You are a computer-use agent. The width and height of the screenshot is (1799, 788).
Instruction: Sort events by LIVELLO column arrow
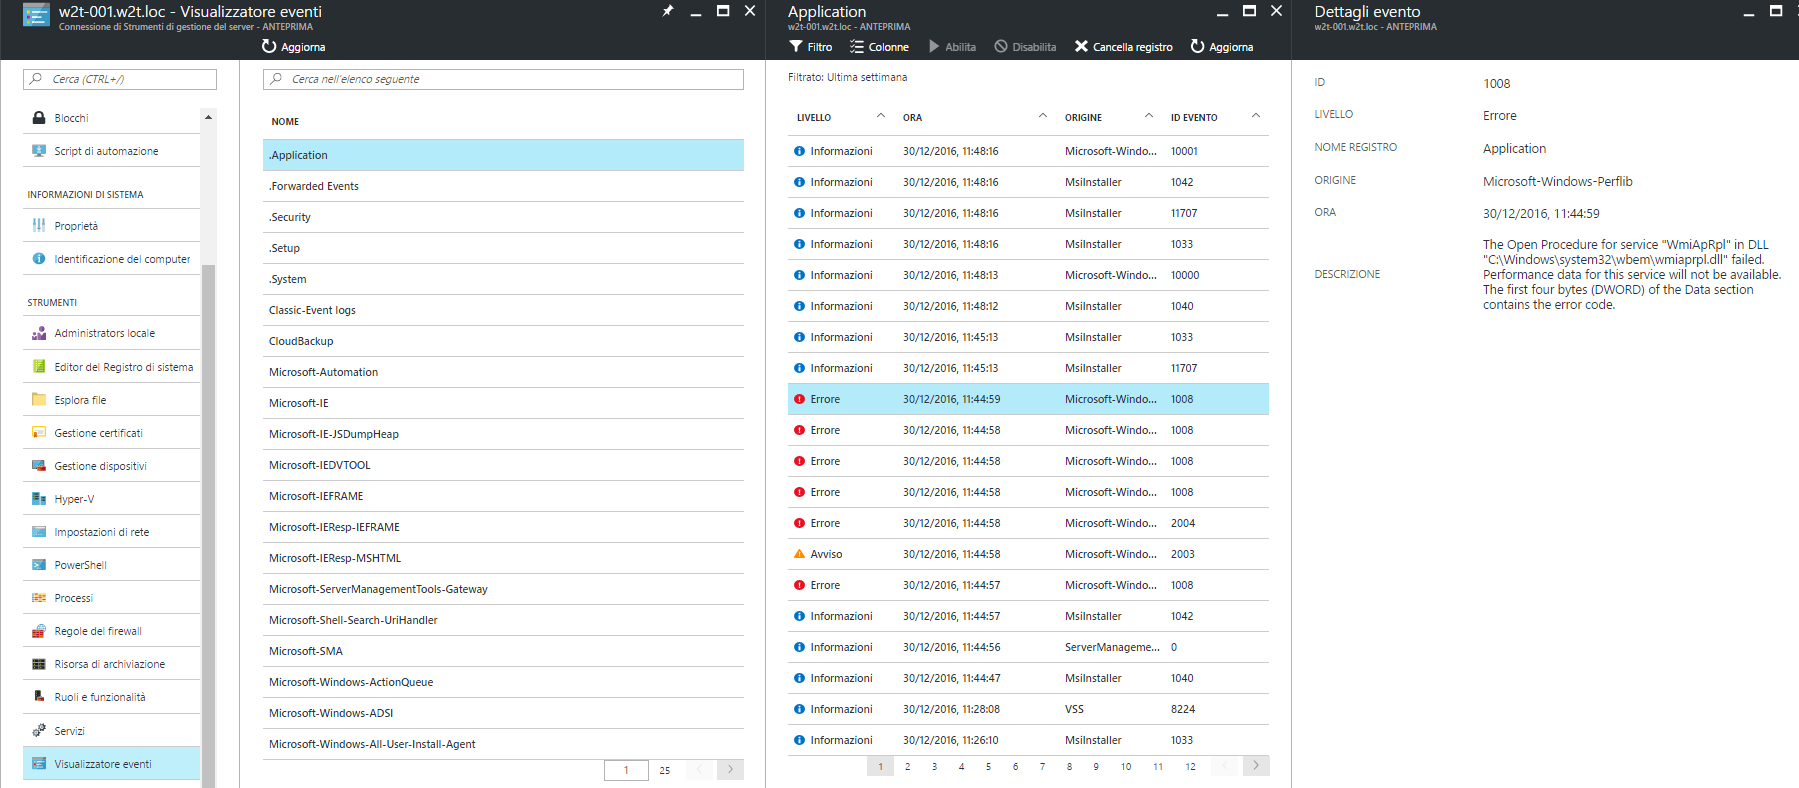pyautogui.click(x=880, y=116)
